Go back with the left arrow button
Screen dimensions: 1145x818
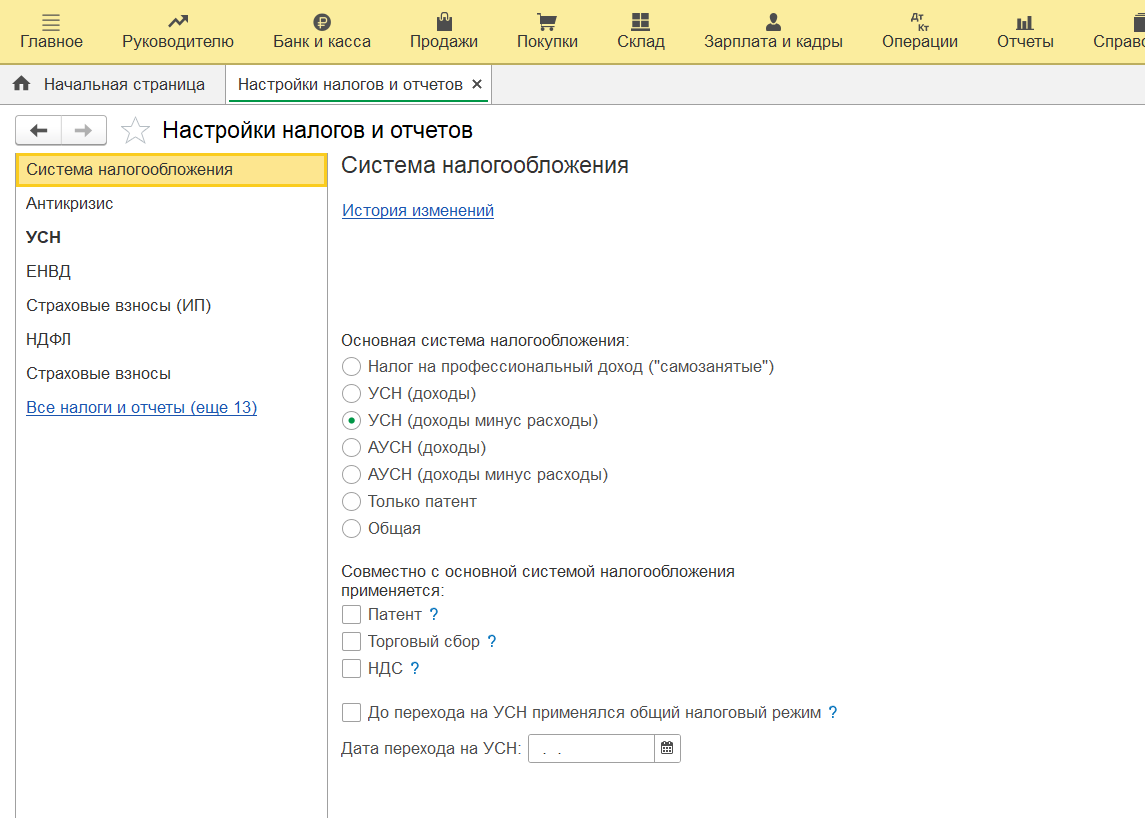[39, 131]
